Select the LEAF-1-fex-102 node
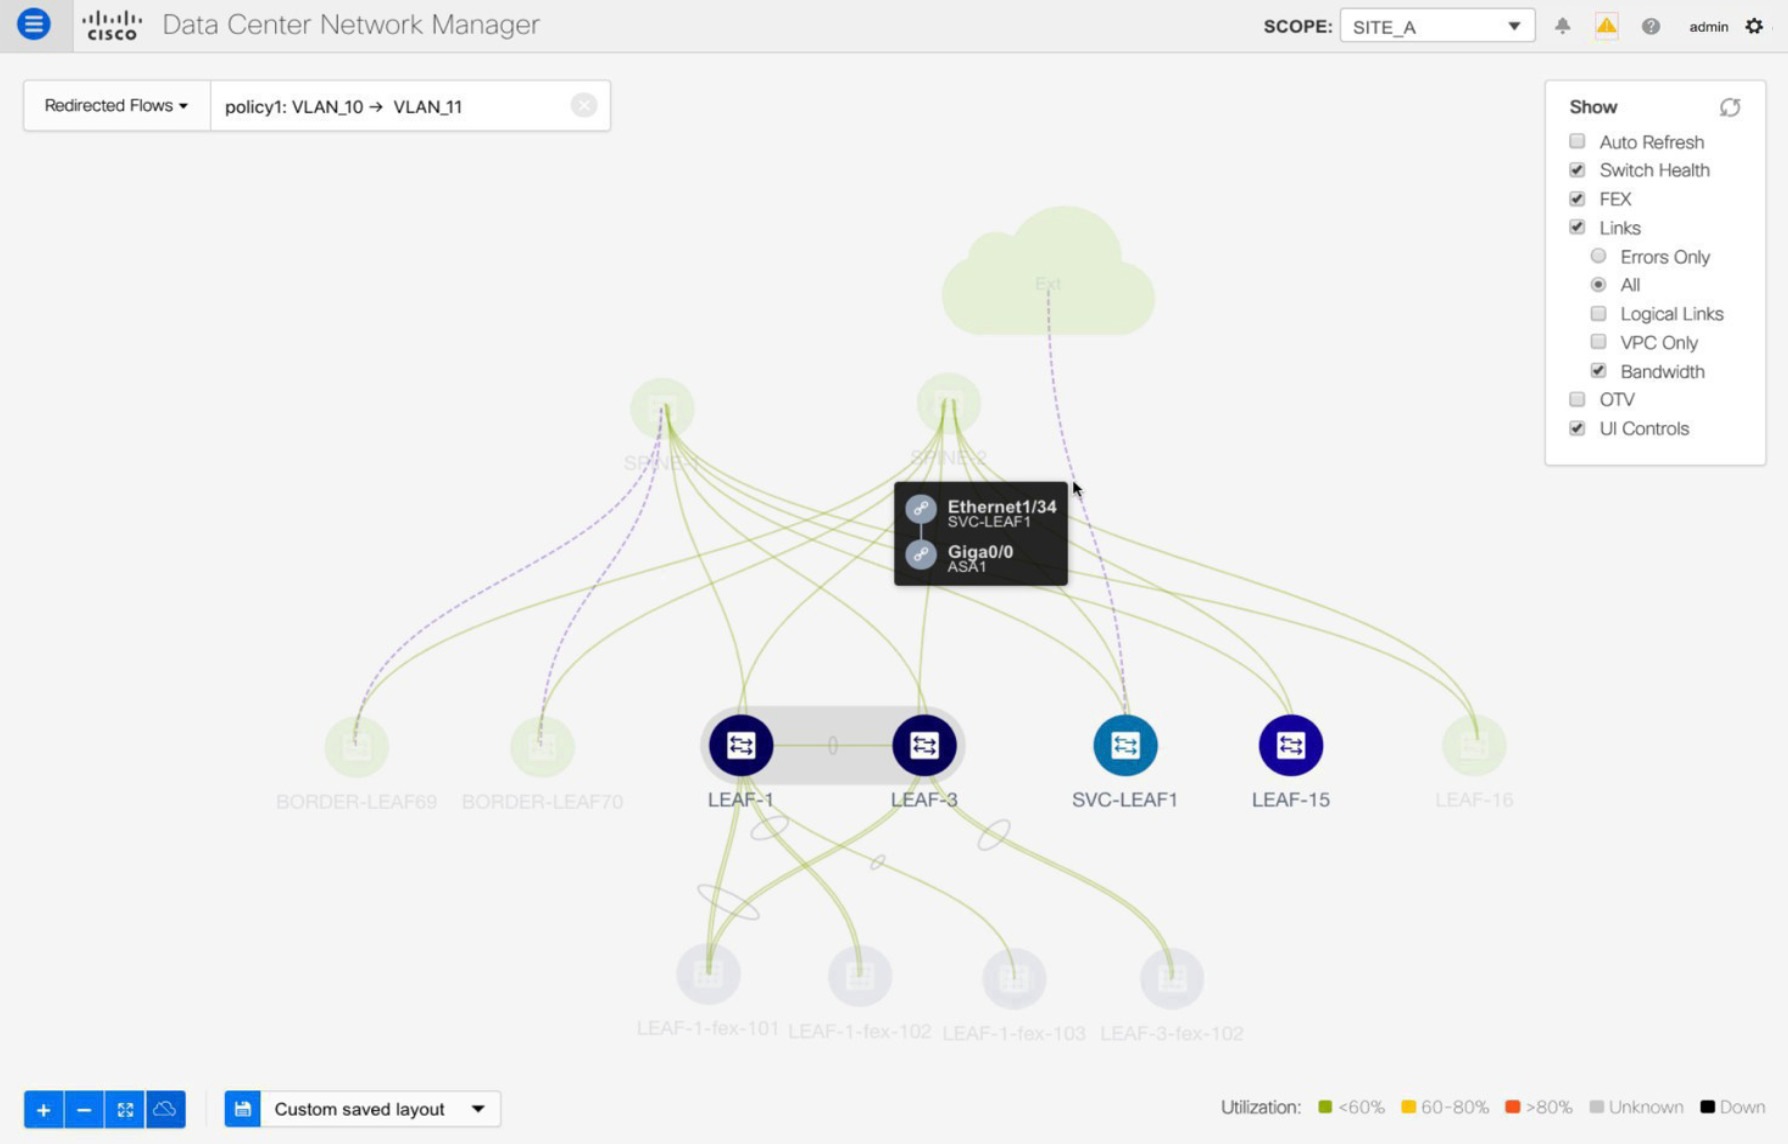 [x=860, y=975]
